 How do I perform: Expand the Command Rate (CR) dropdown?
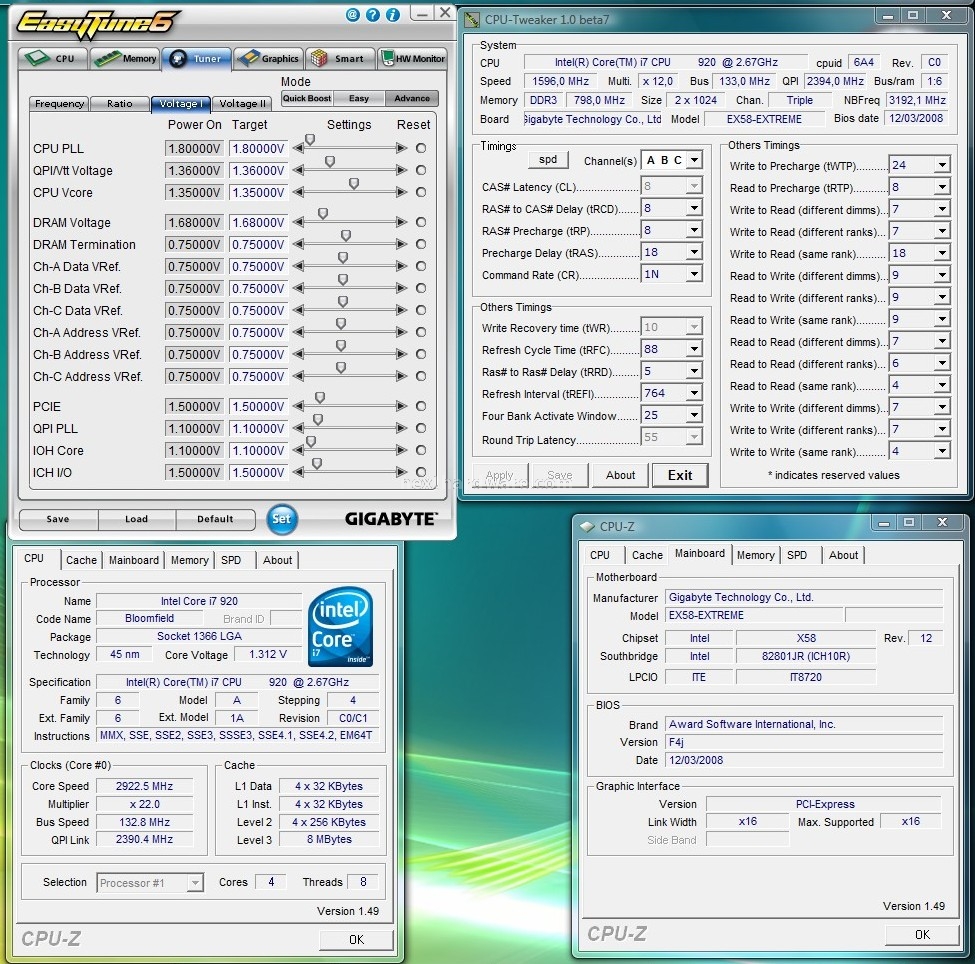tap(695, 274)
